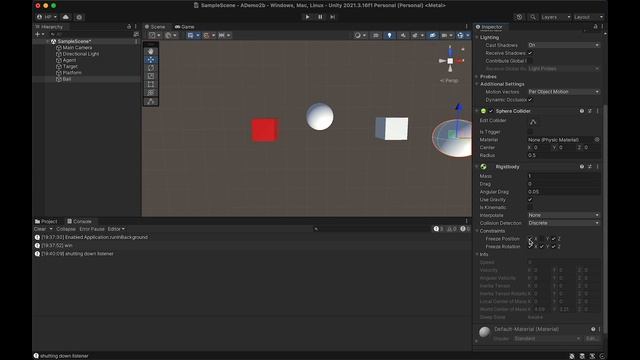Open Sphere Collider more options menu
This screenshot has height=360, width=640.
[598, 111]
